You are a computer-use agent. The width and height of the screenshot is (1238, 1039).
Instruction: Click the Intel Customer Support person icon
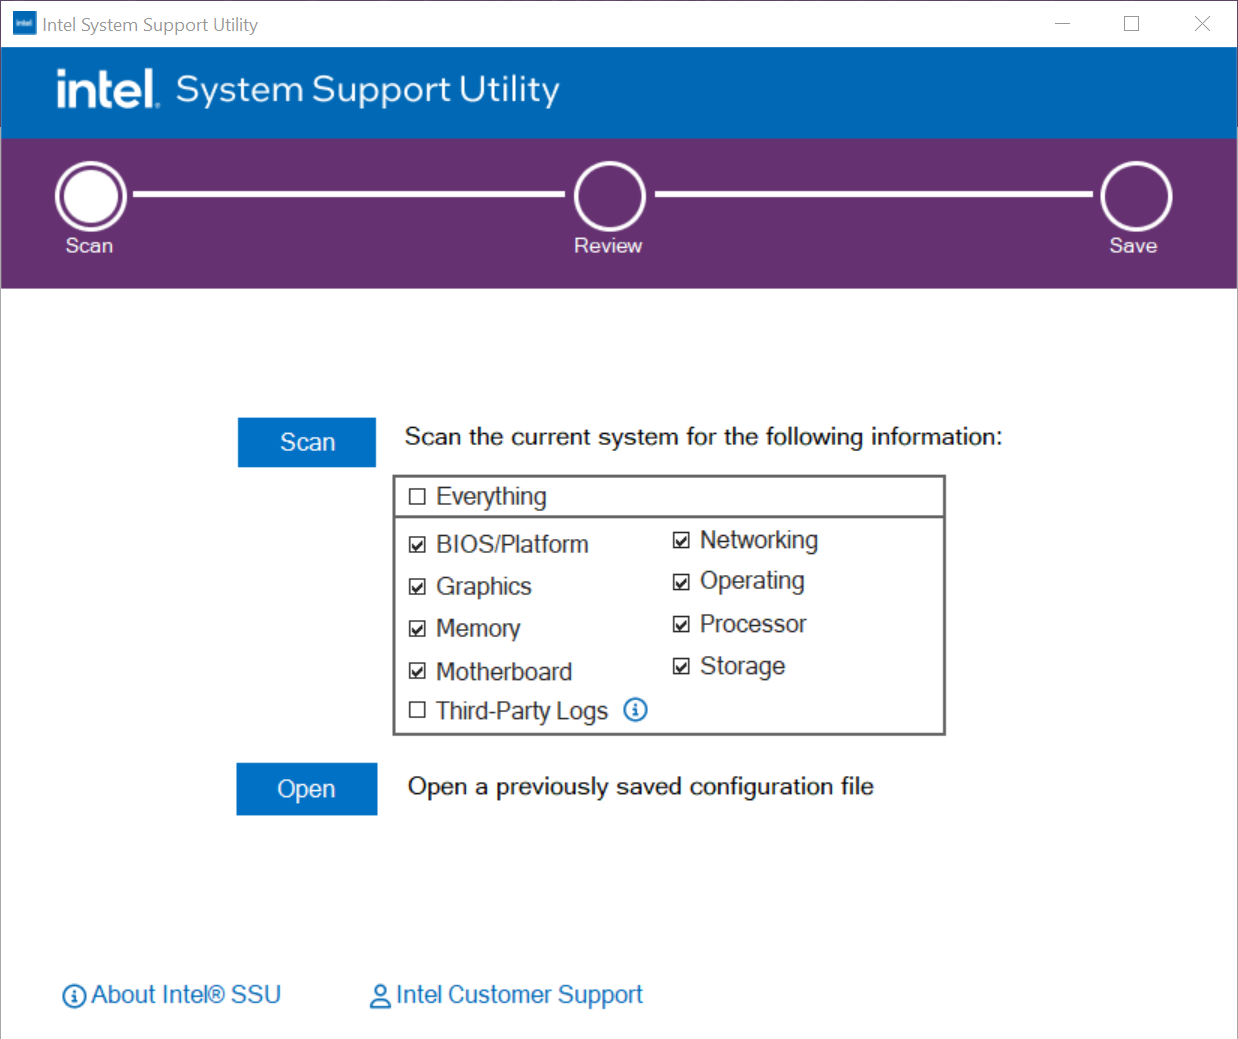click(380, 996)
